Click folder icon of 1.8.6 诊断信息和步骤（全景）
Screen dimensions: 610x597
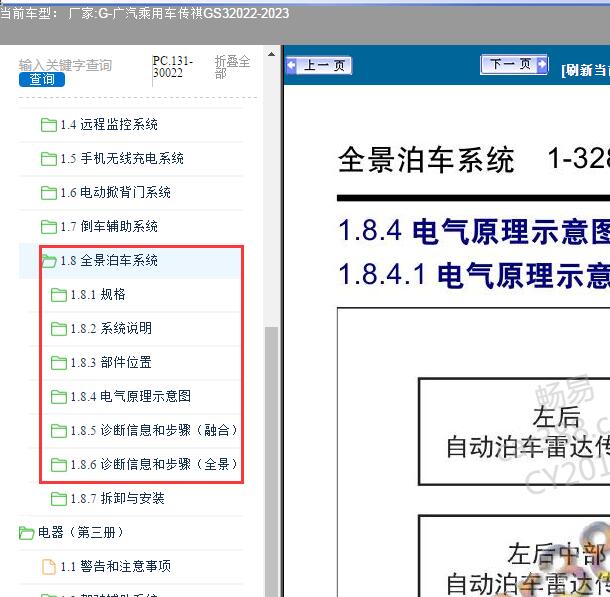click(x=59, y=464)
